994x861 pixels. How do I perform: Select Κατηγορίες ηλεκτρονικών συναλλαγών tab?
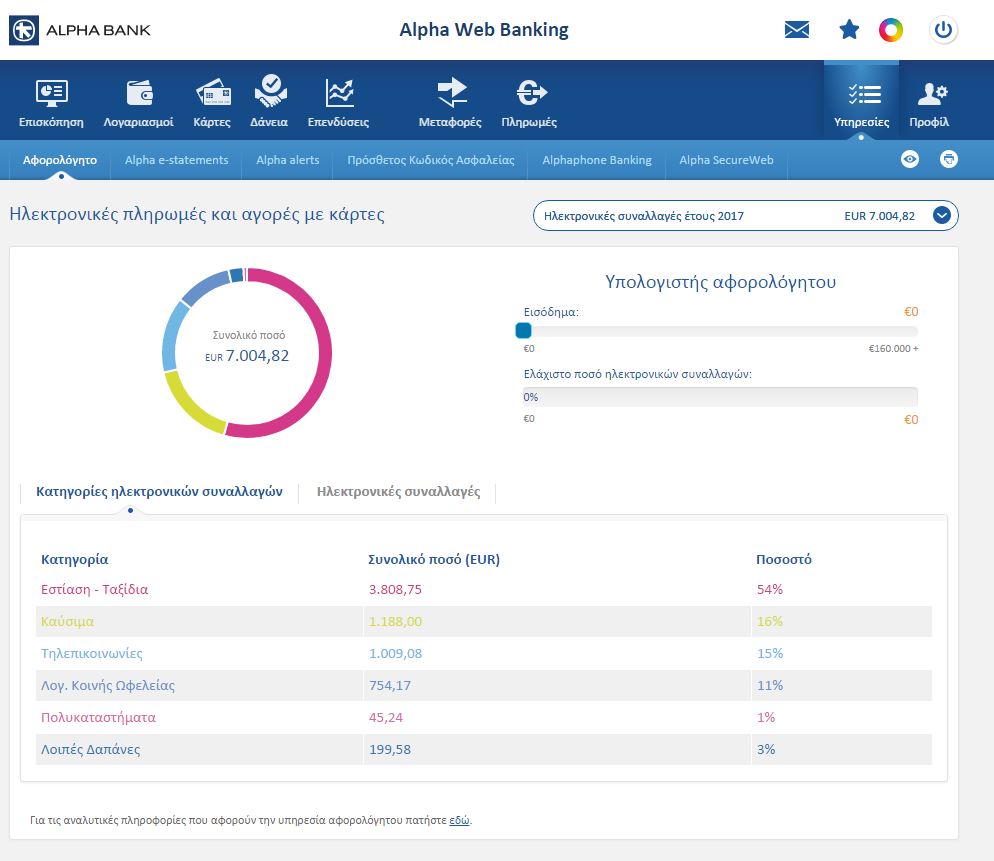tap(159, 491)
